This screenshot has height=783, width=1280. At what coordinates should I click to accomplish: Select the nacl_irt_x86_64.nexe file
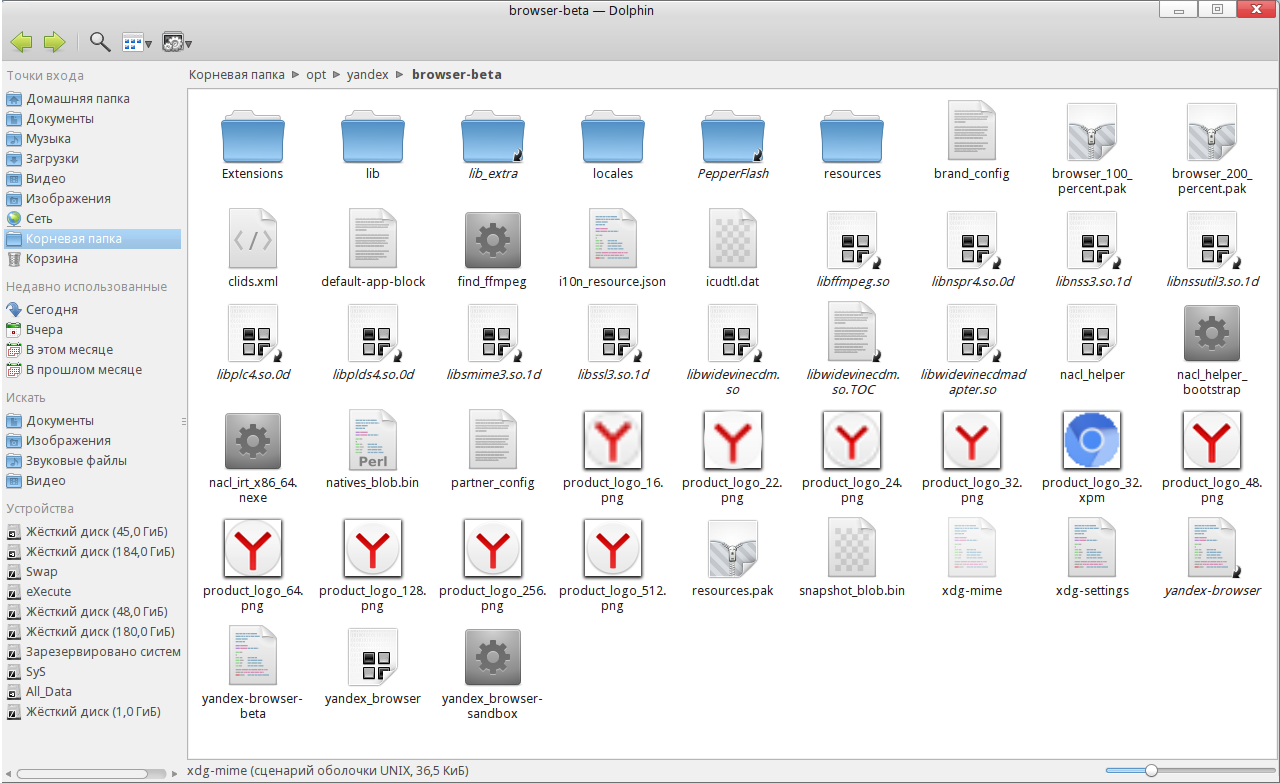pyautogui.click(x=253, y=457)
